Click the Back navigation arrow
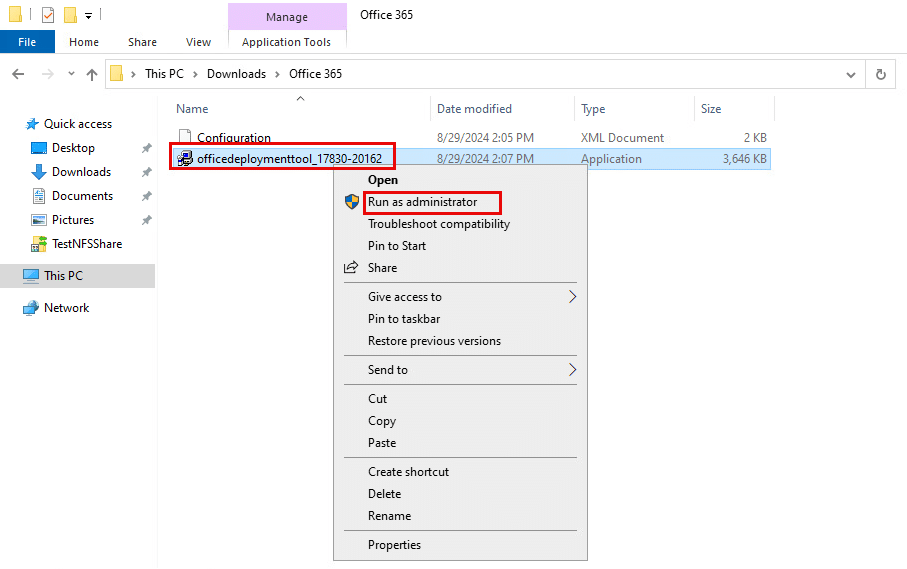 pyautogui.click(x=19, y=74)
